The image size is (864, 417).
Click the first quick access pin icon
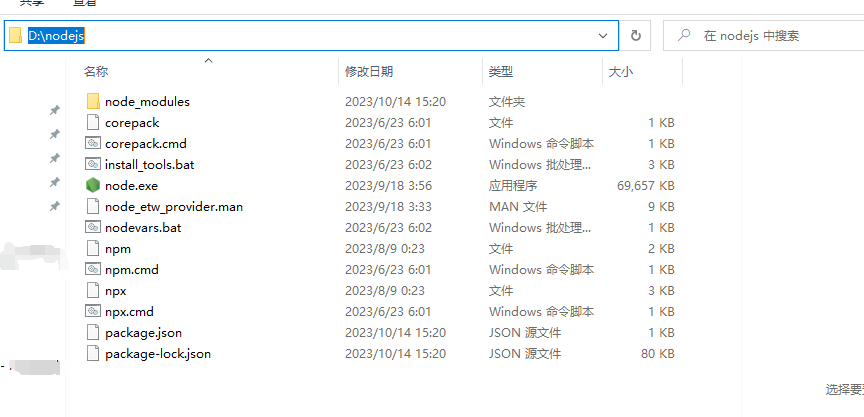tap(55, 110)
